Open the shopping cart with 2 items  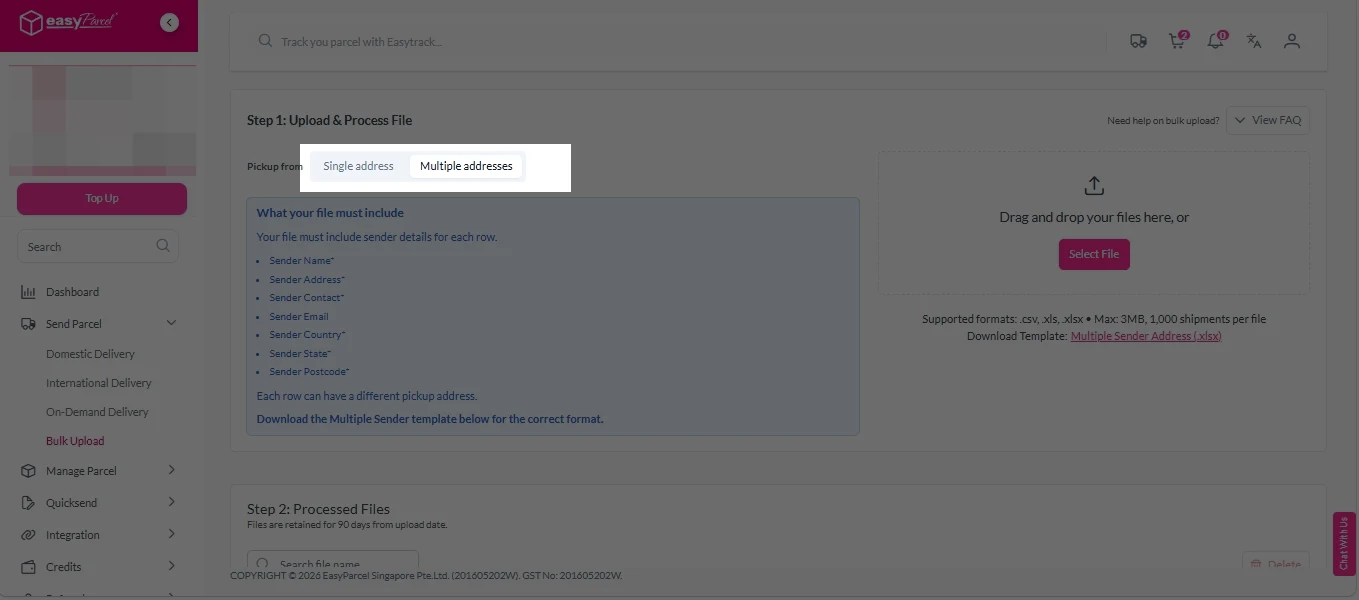(1176, 41)
